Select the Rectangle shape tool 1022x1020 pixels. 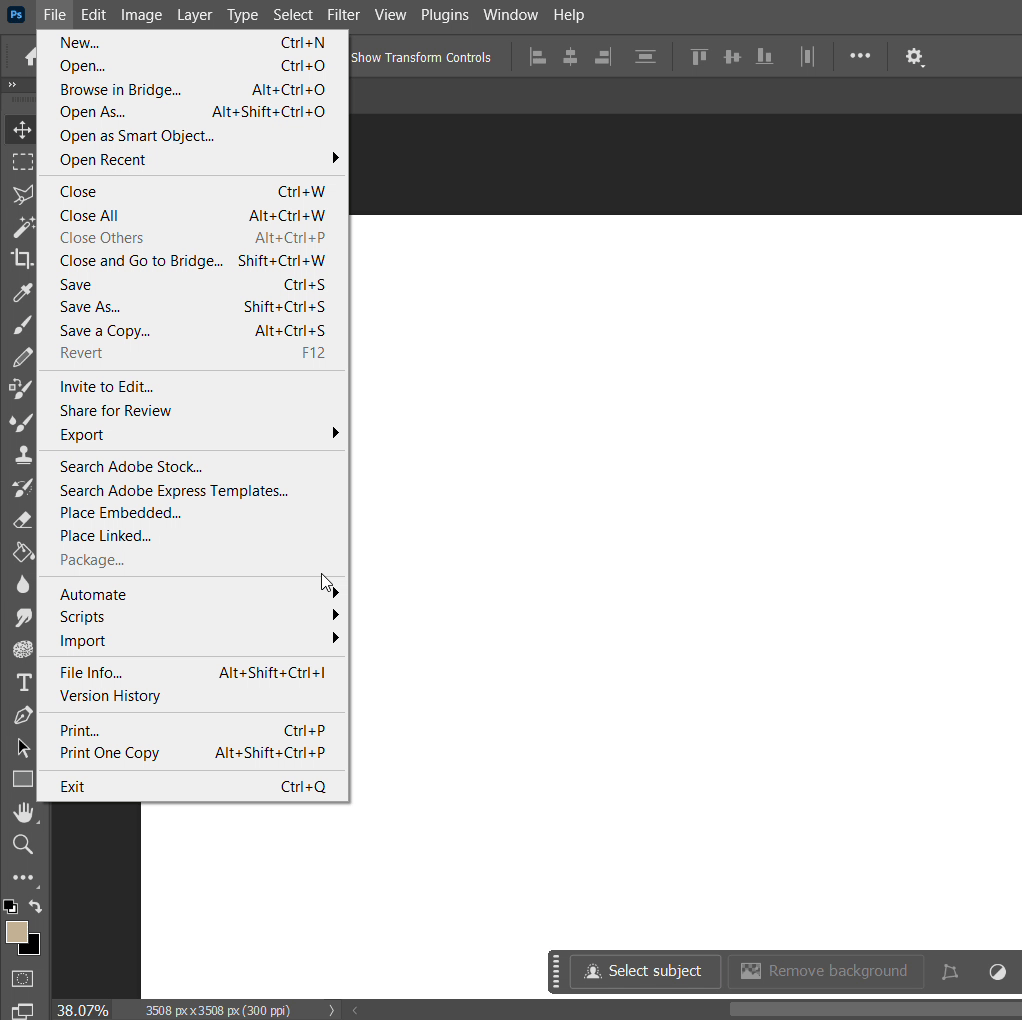(22, 780)
